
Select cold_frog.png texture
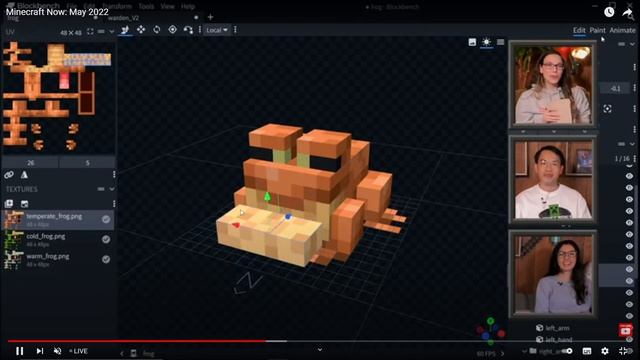(58, 240)
